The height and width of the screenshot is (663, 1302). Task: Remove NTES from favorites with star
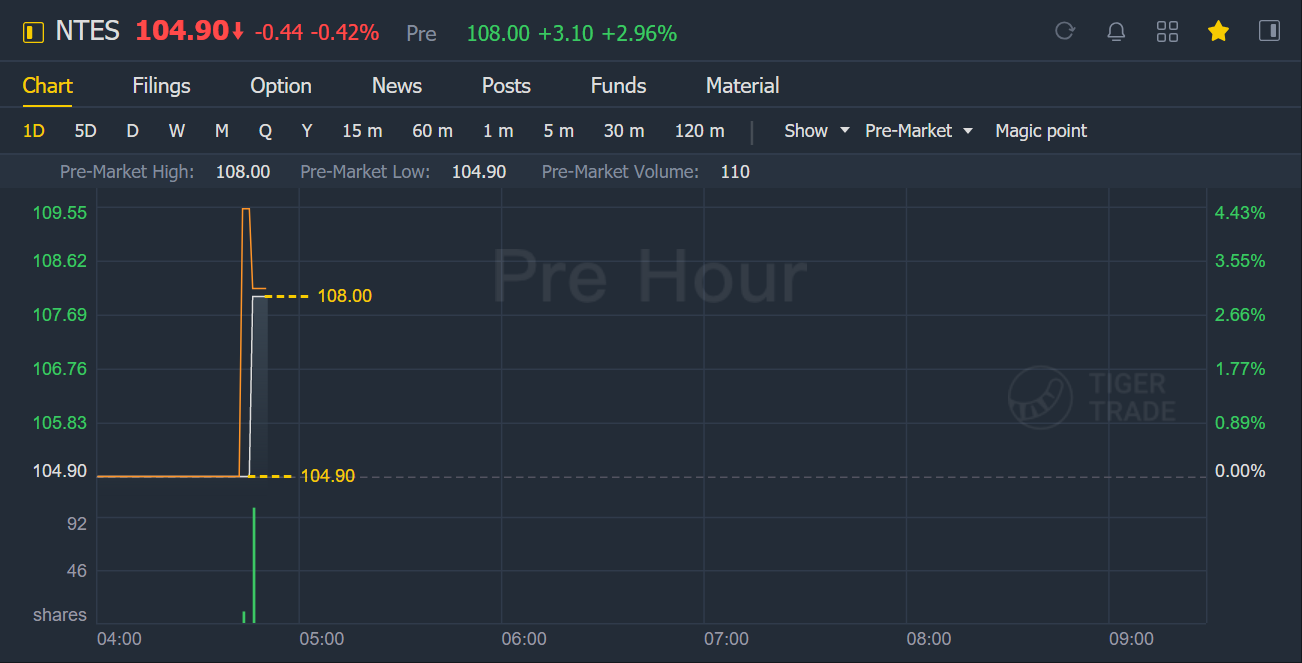coord(1218,32)
